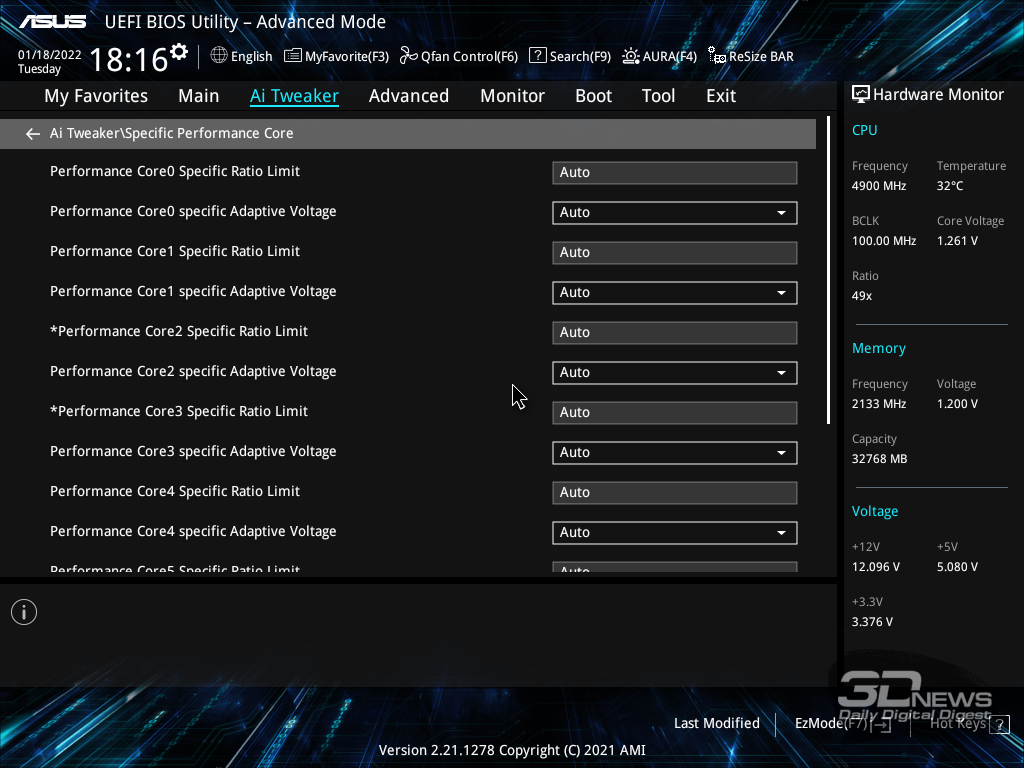Select Performance Core0 specific Adaptive Voltage label
The image size is (1024, 768).
pos(193,212)
